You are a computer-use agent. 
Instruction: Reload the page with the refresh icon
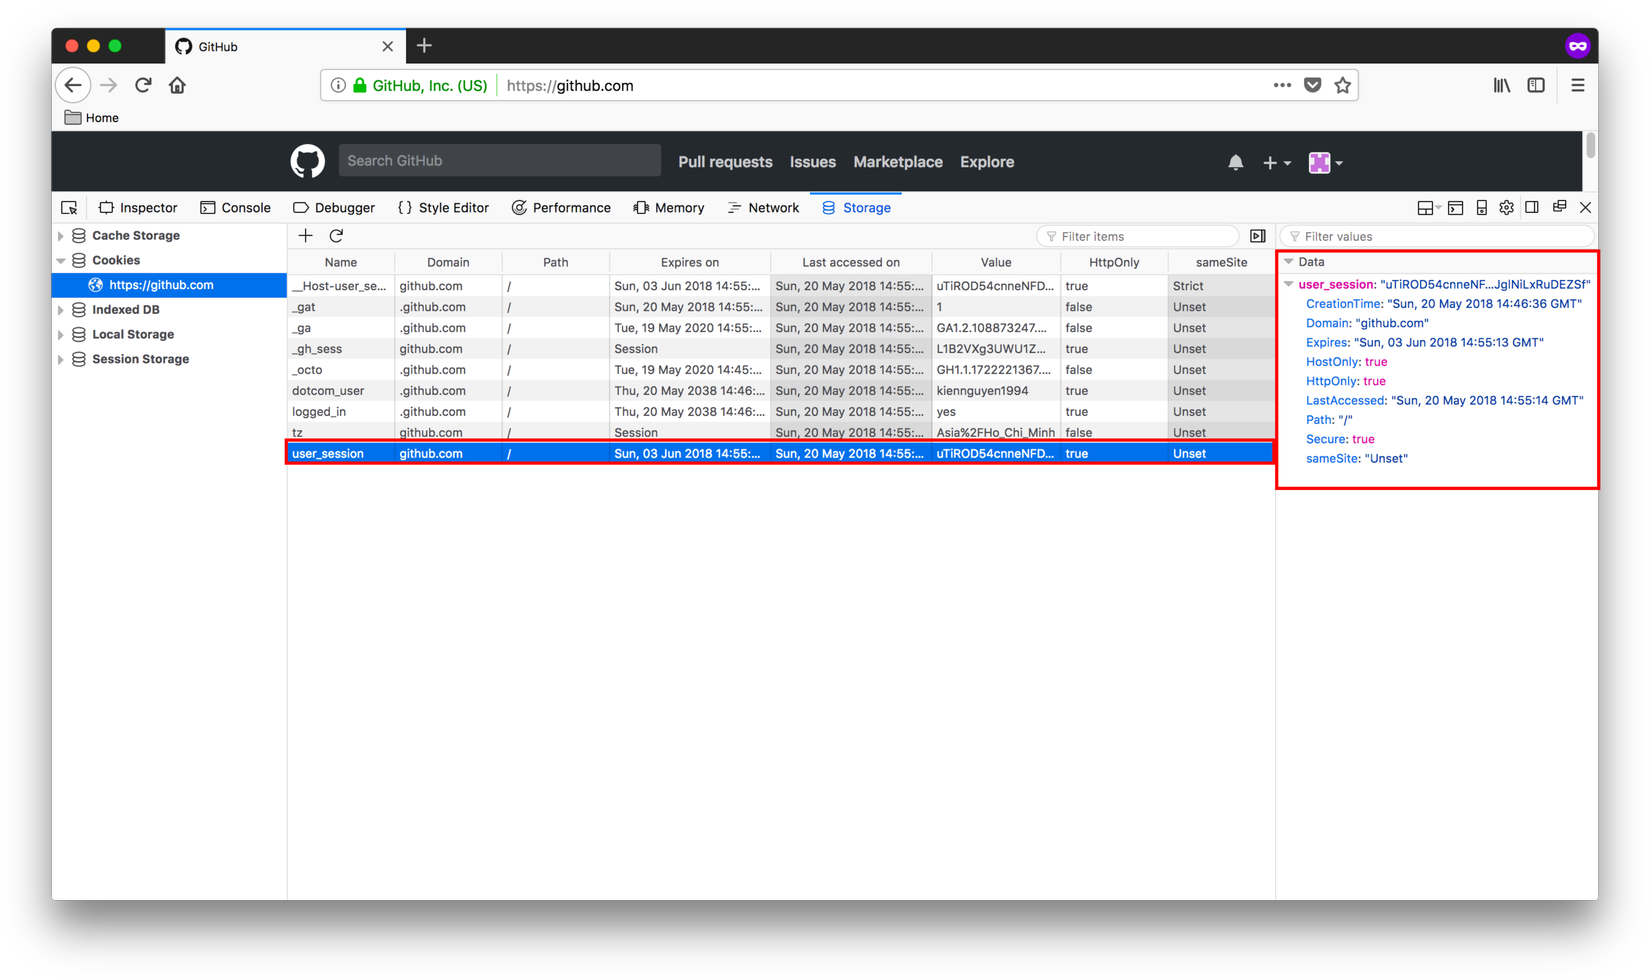click(143, 85)
